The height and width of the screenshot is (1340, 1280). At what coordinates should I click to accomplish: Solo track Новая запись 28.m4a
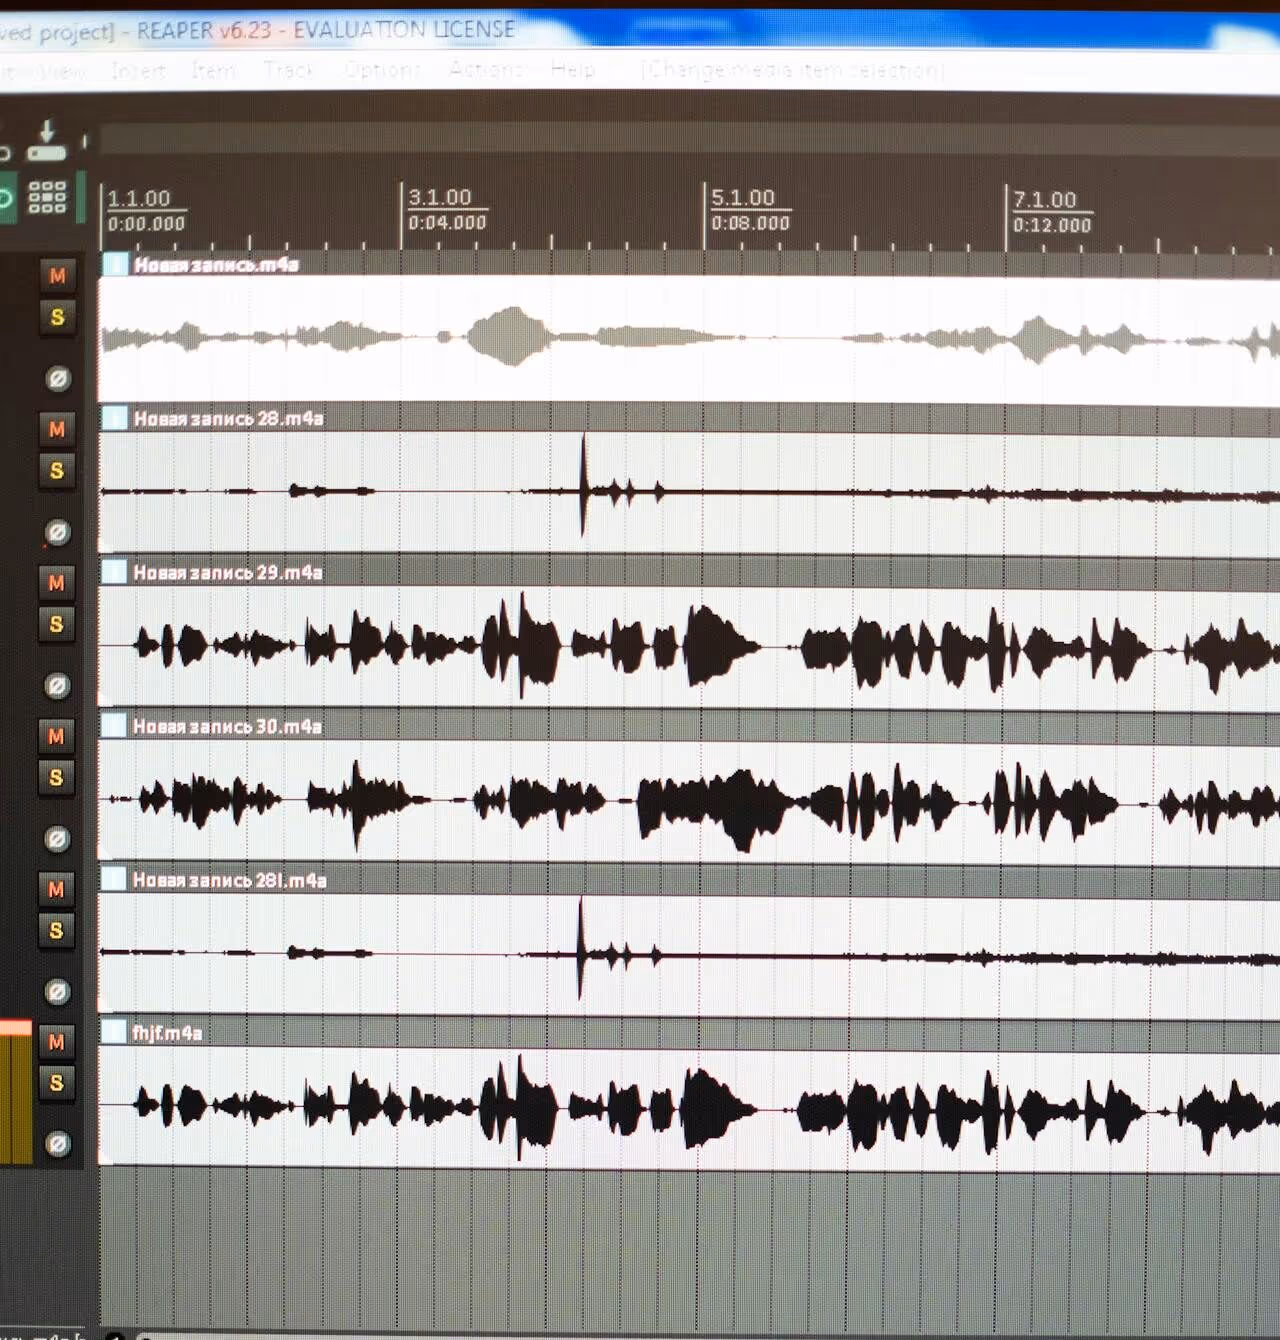pos(57,471)
